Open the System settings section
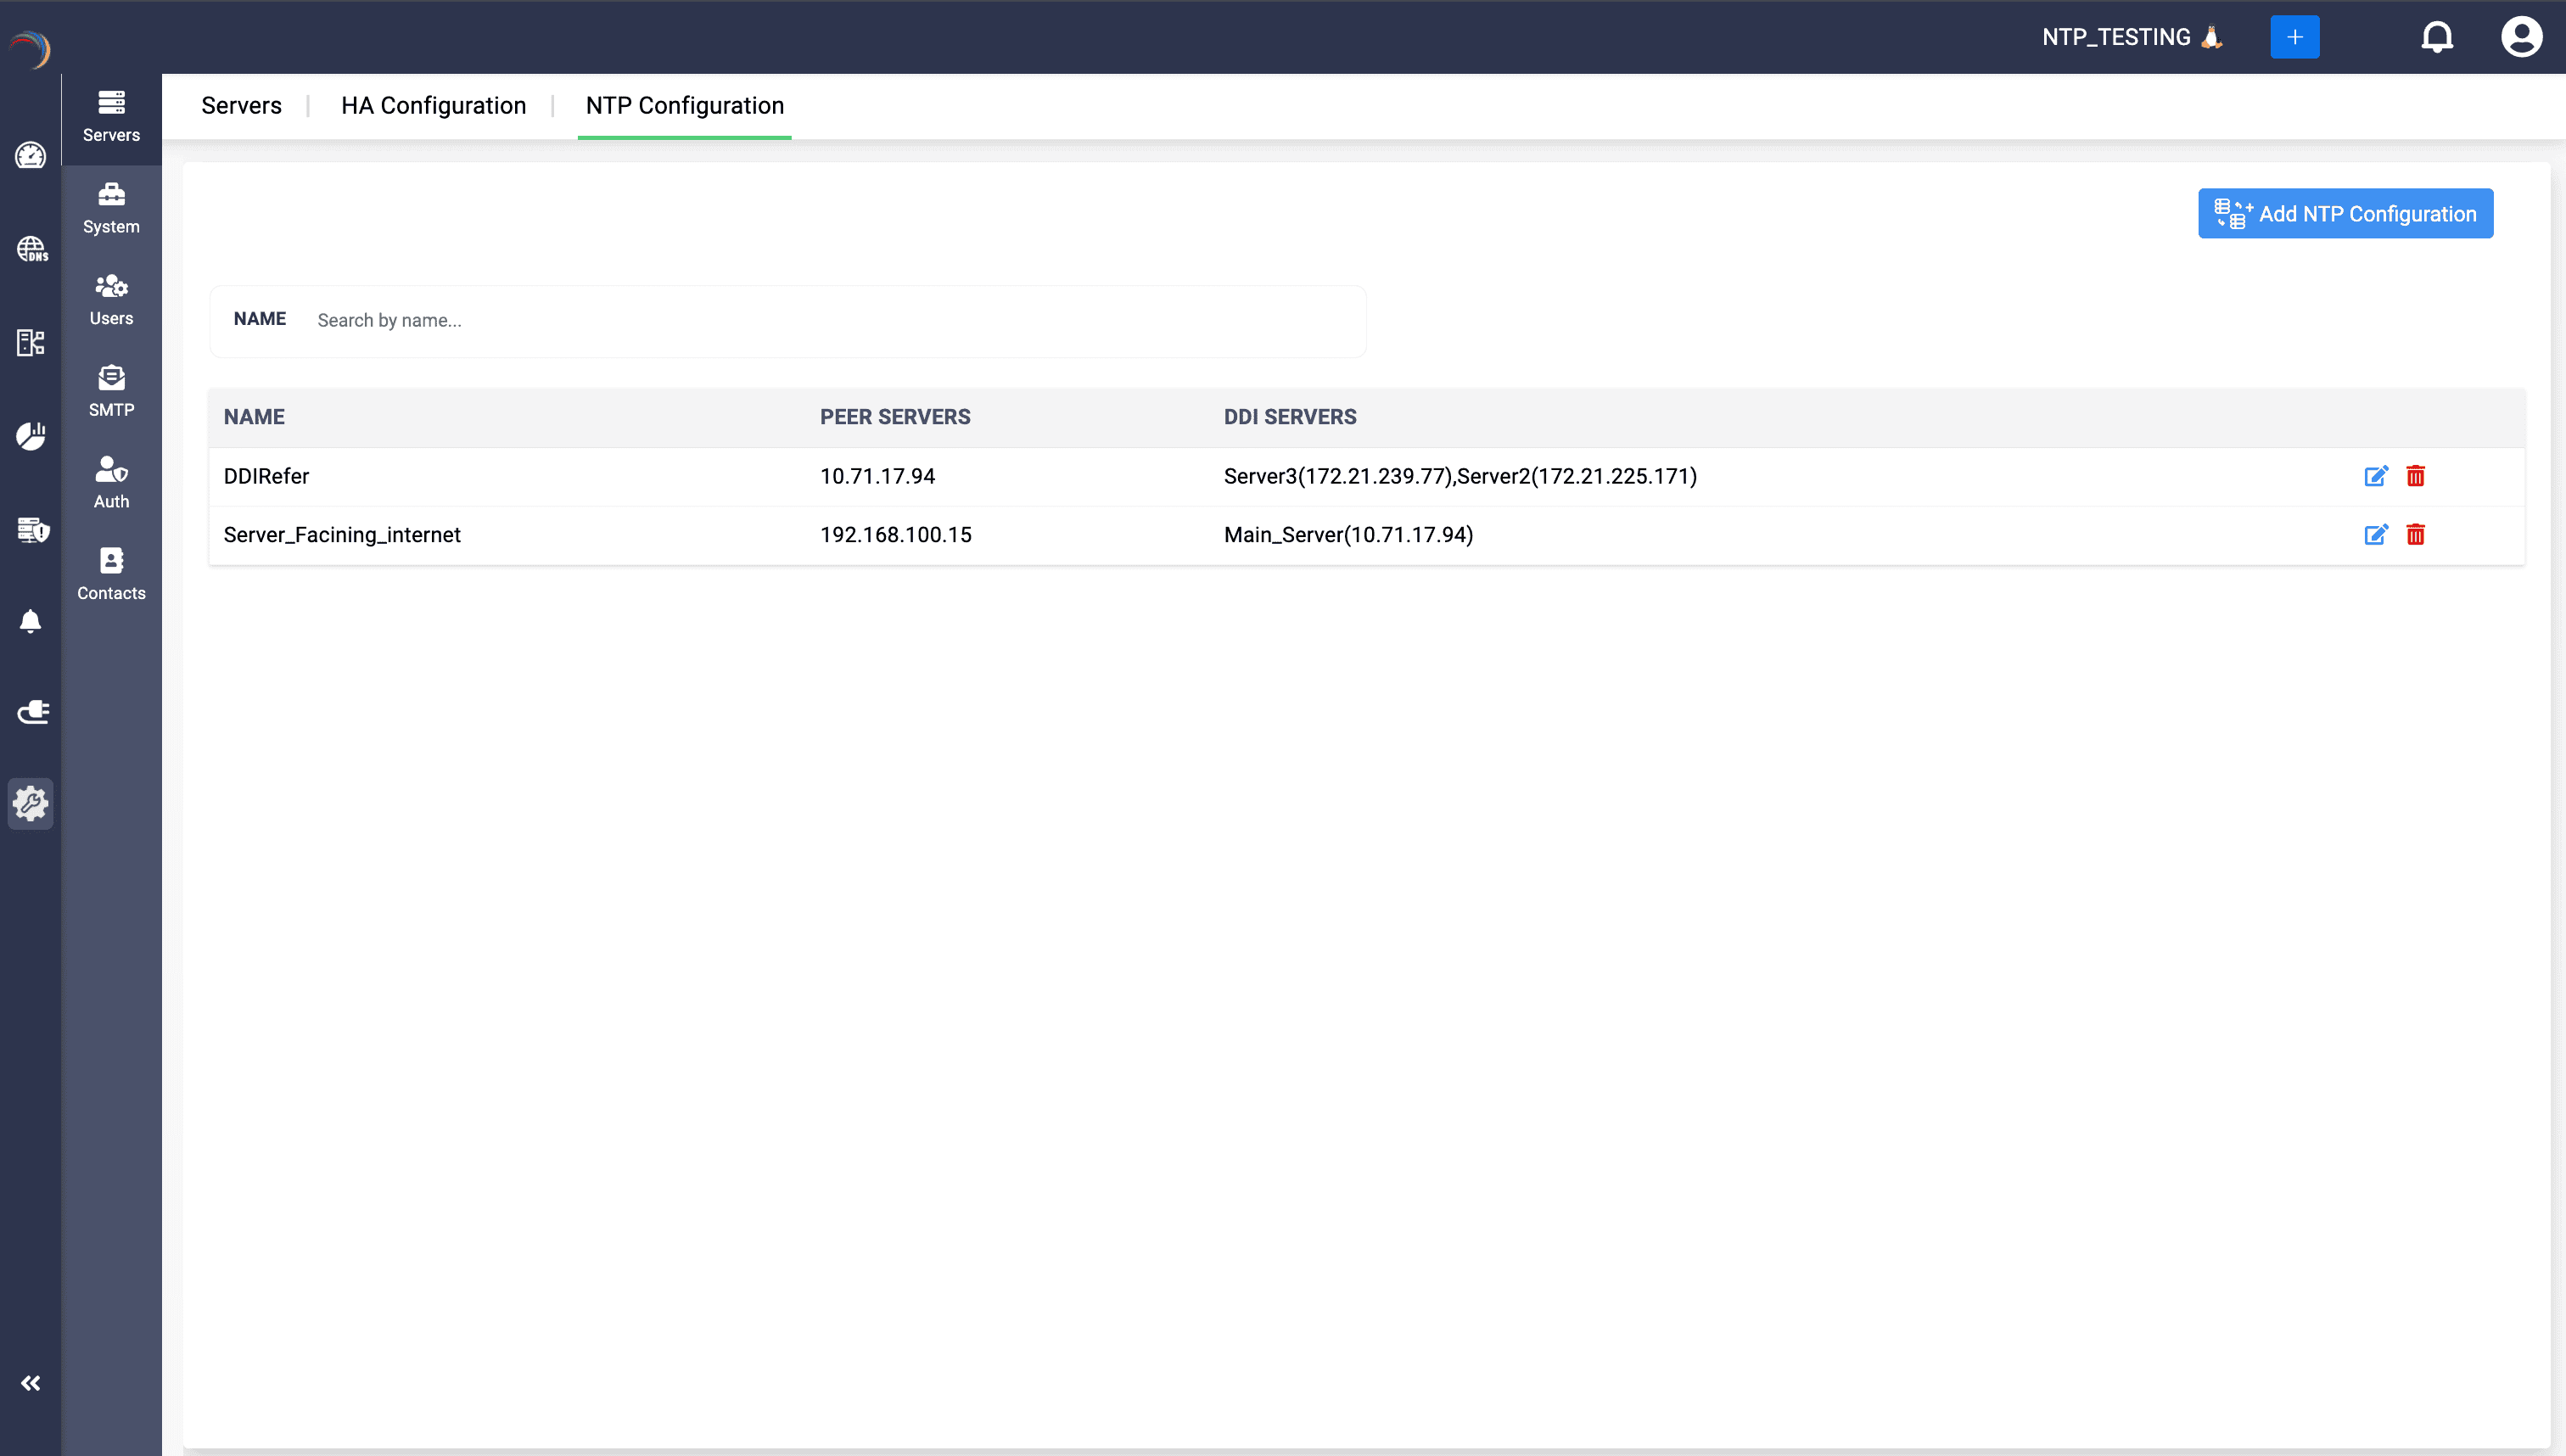2566x1456 pixels. [x=111, y=208]
